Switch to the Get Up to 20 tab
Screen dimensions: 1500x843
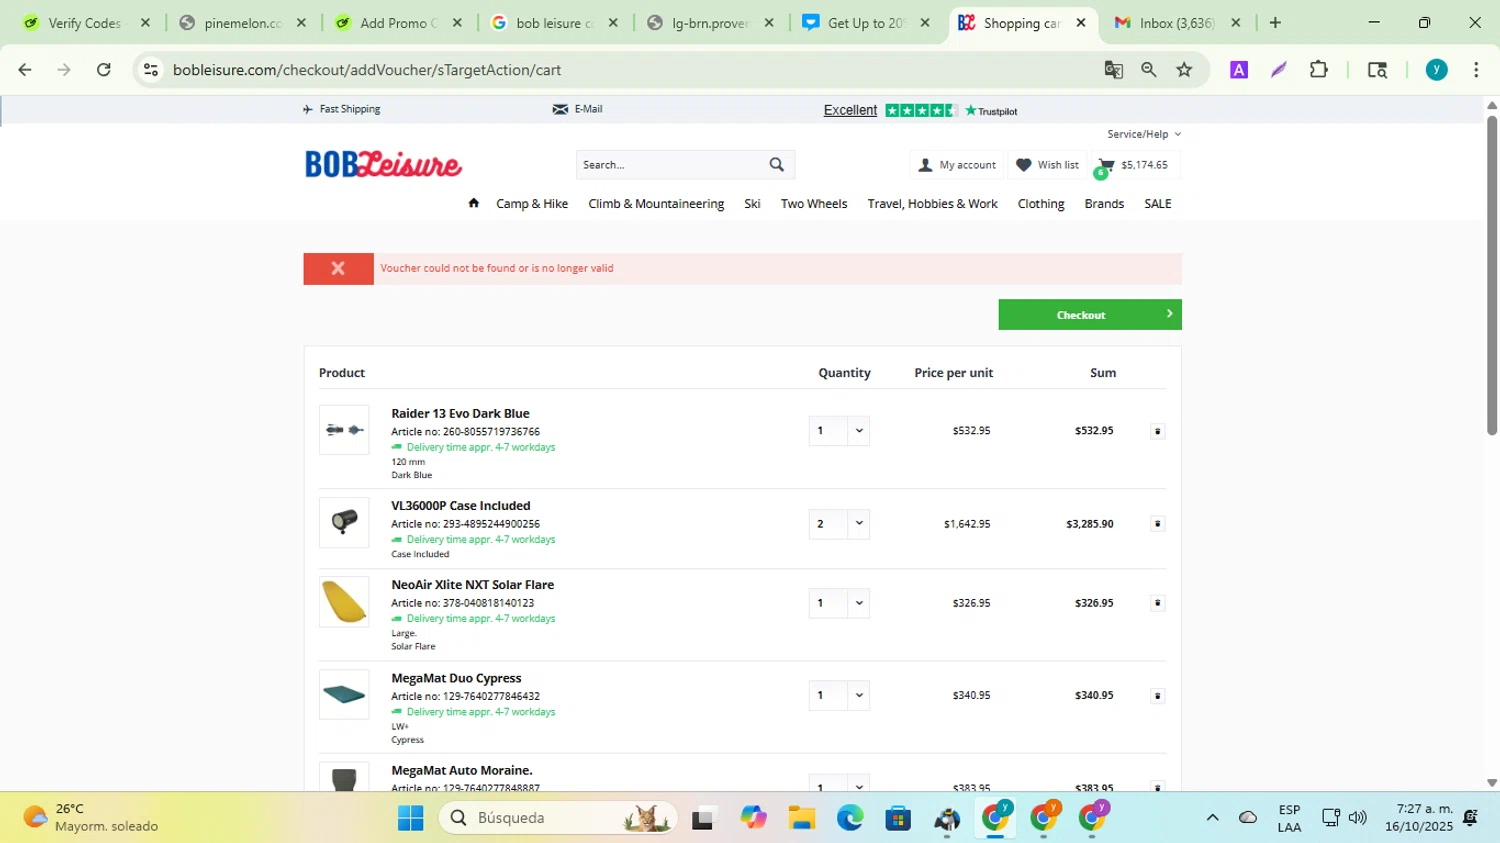tap(865, 23)
